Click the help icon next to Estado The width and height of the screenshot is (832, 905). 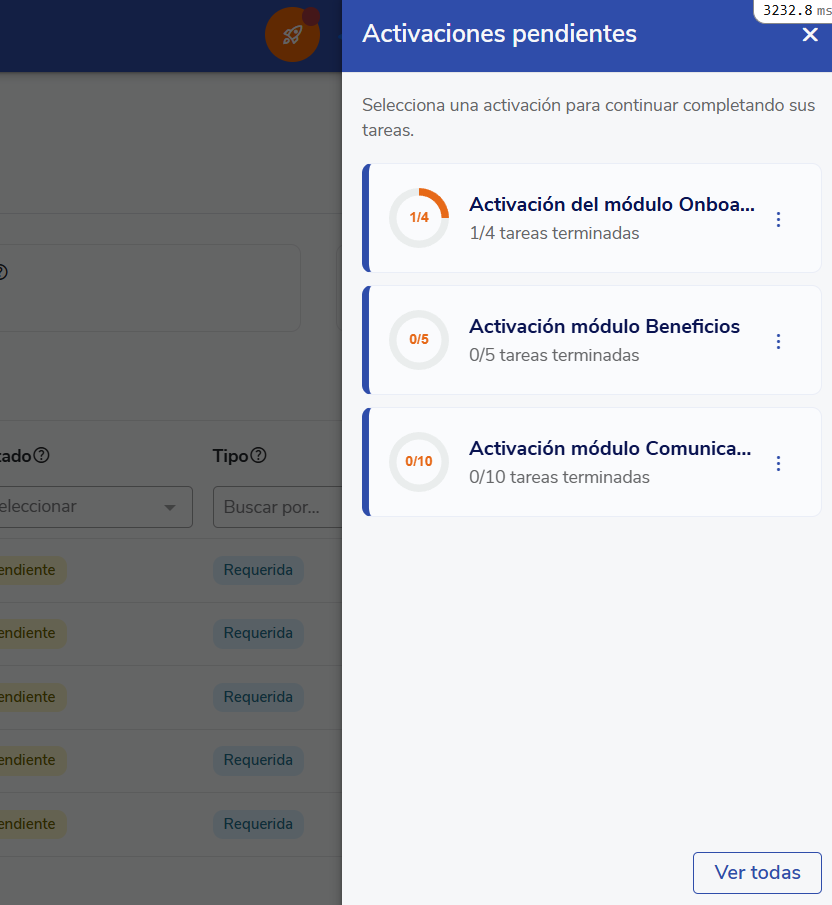click(41, 454)
